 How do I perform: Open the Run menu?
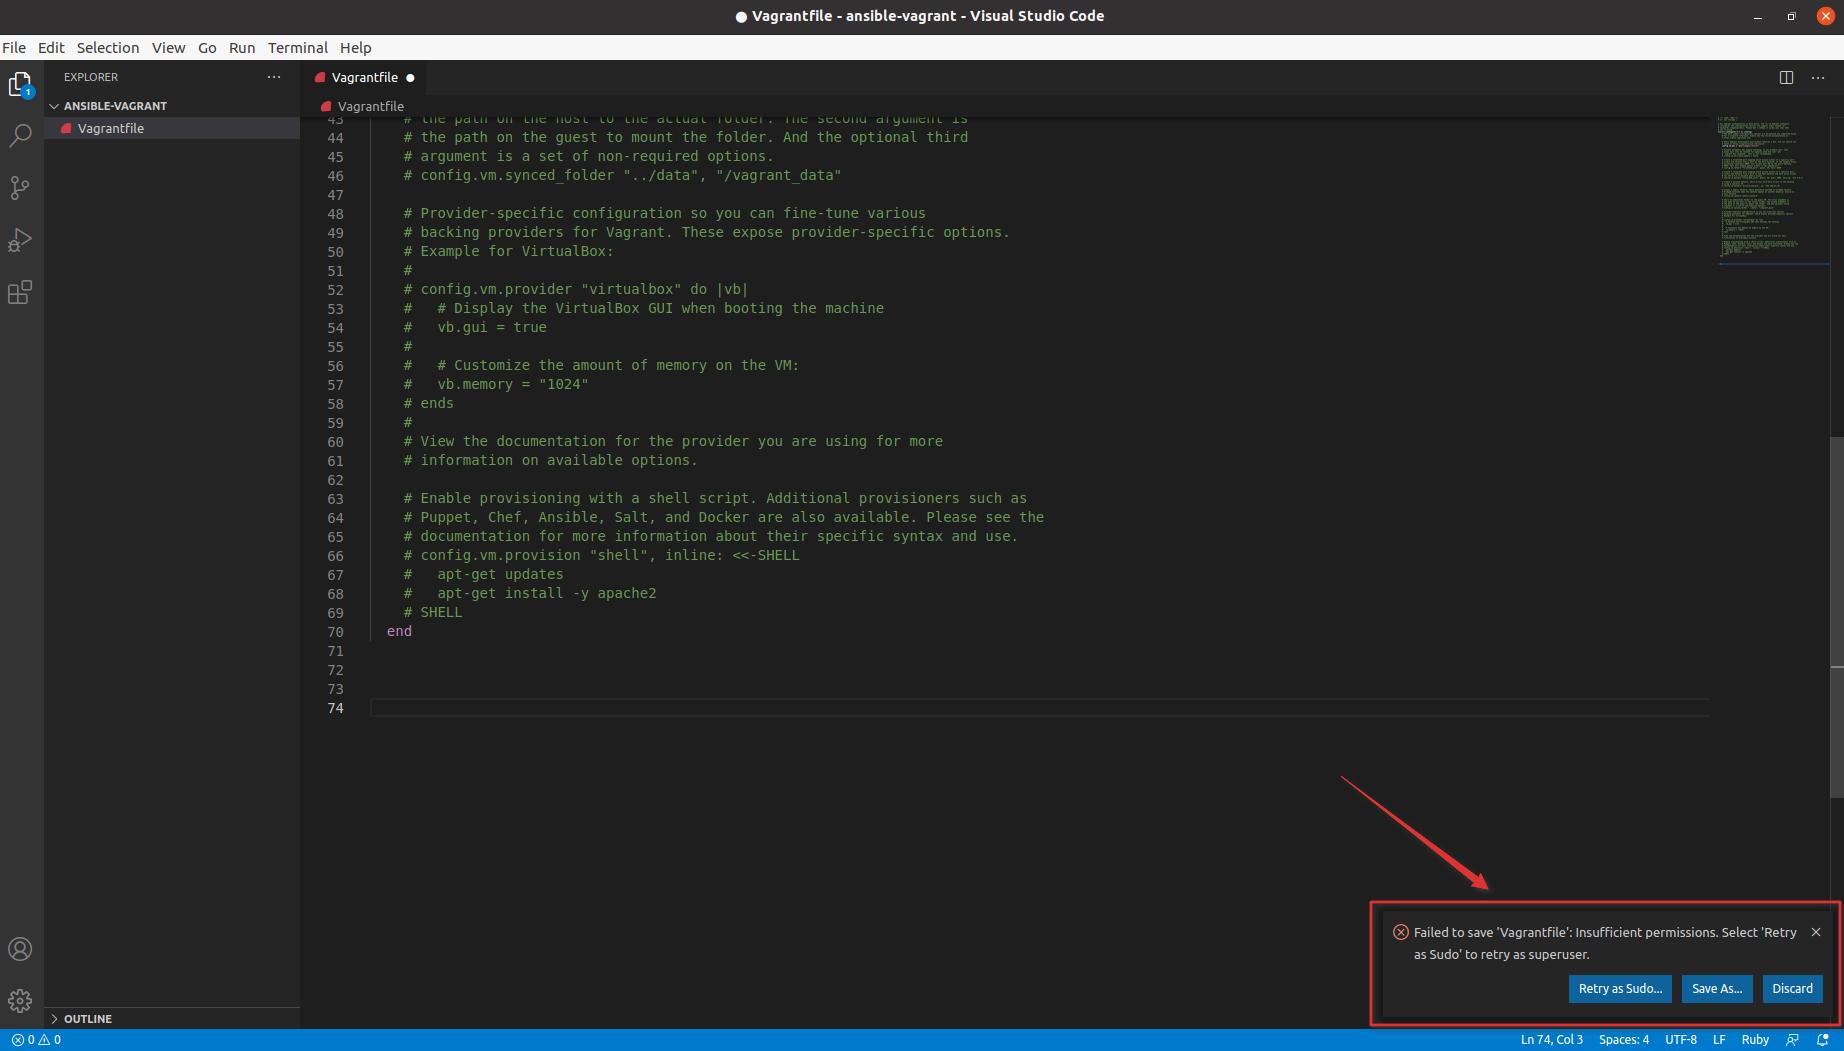(x=242, y=47)
